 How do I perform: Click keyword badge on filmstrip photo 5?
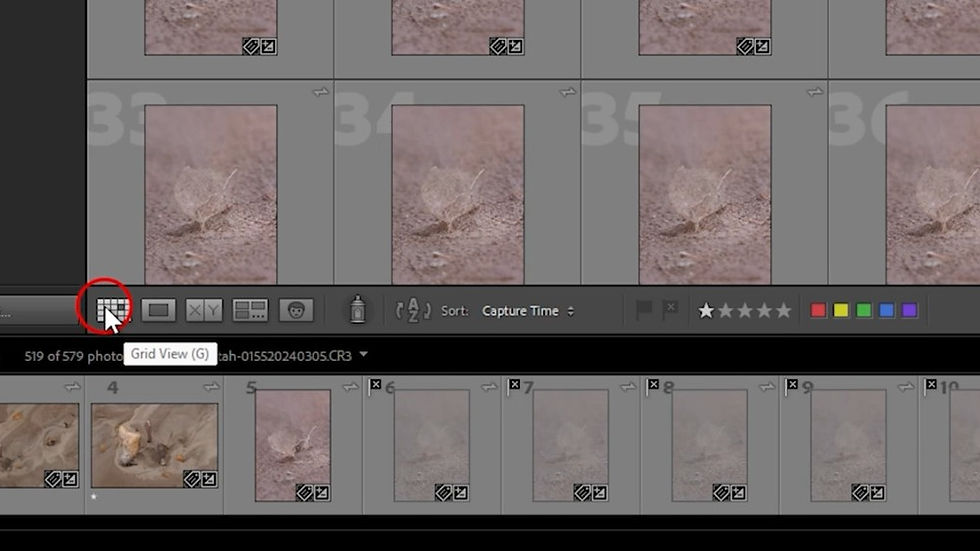click(x=304, y=493)
